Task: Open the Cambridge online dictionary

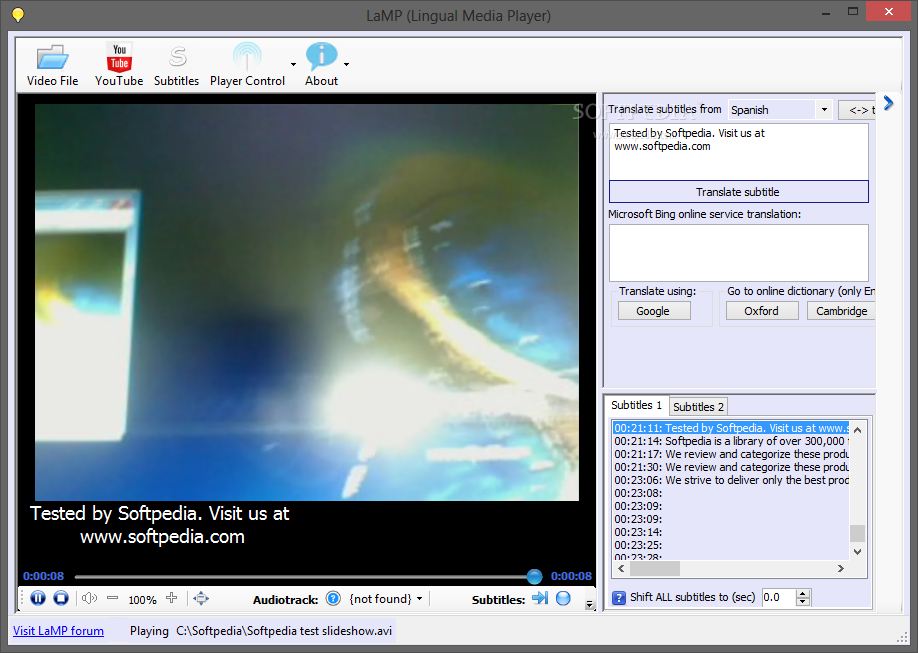Action: click(841, 310)
